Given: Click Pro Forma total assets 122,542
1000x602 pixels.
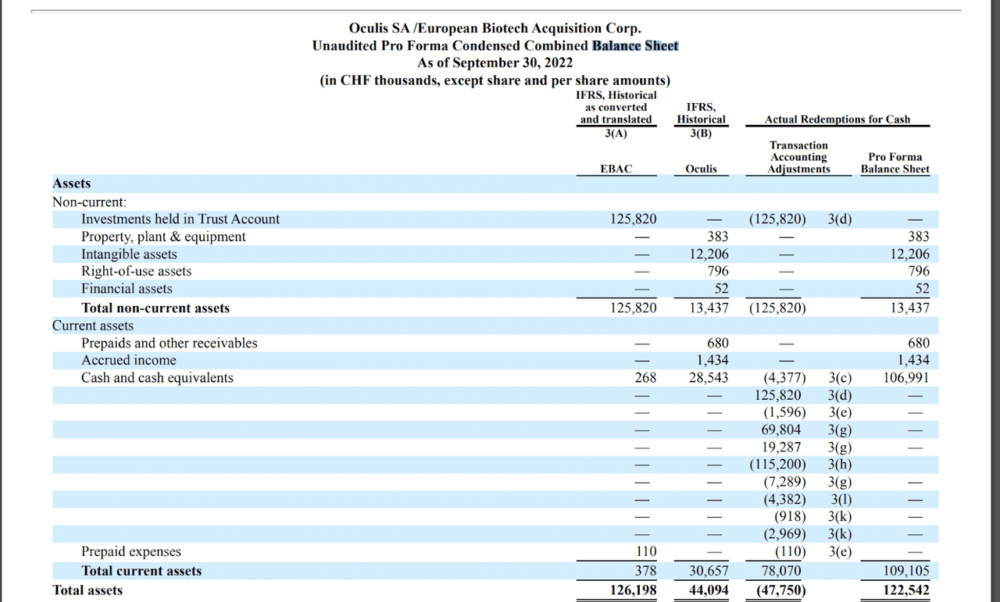Looking at the screenshot, I should 906,591.
